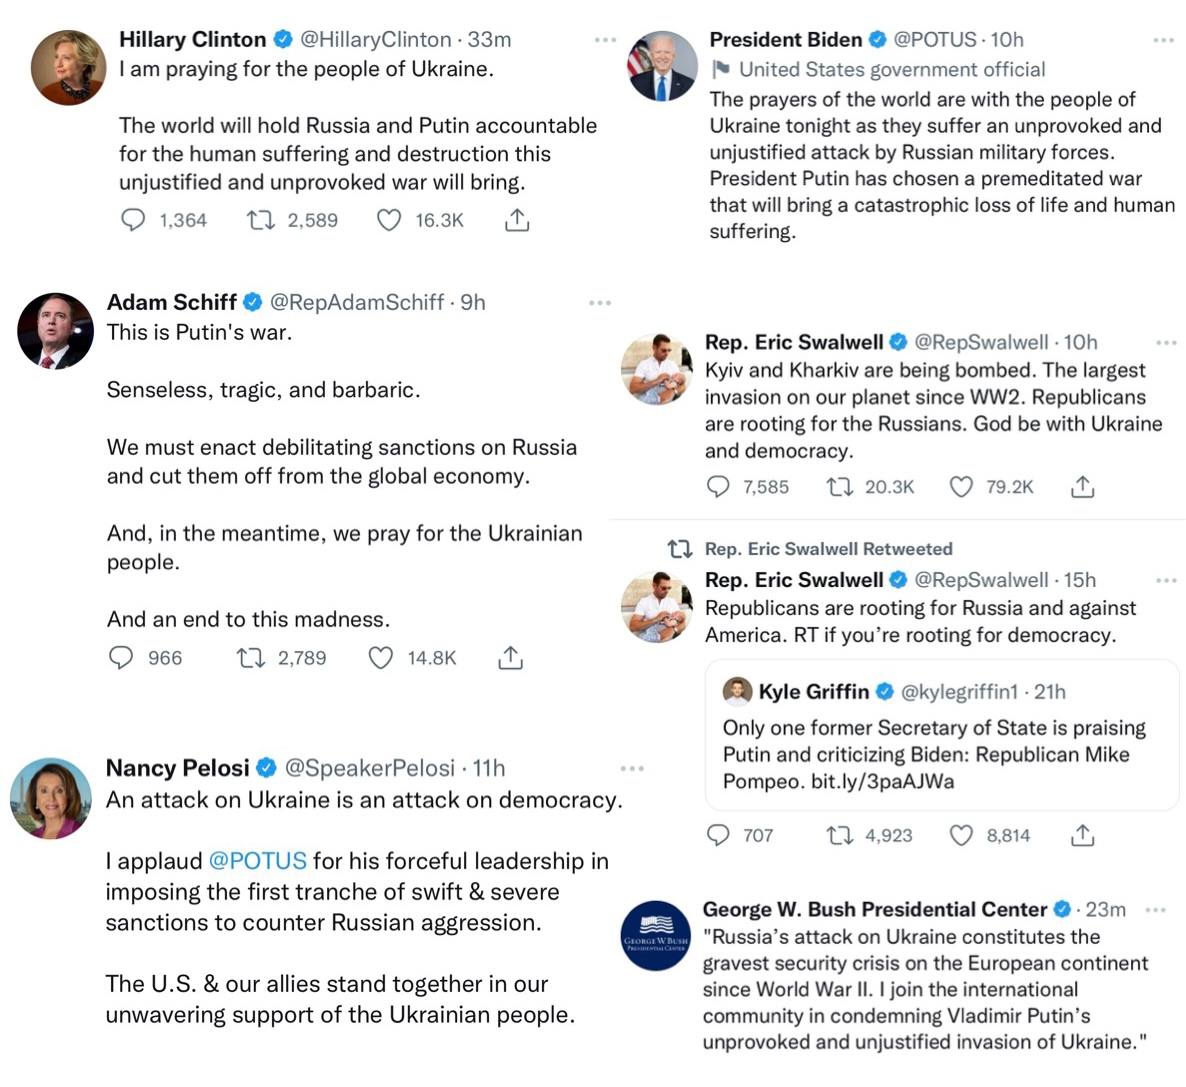The image size is (1186, 1087).
Task: Share Hillary Clinton's tweet
Action: click(516, 220)
